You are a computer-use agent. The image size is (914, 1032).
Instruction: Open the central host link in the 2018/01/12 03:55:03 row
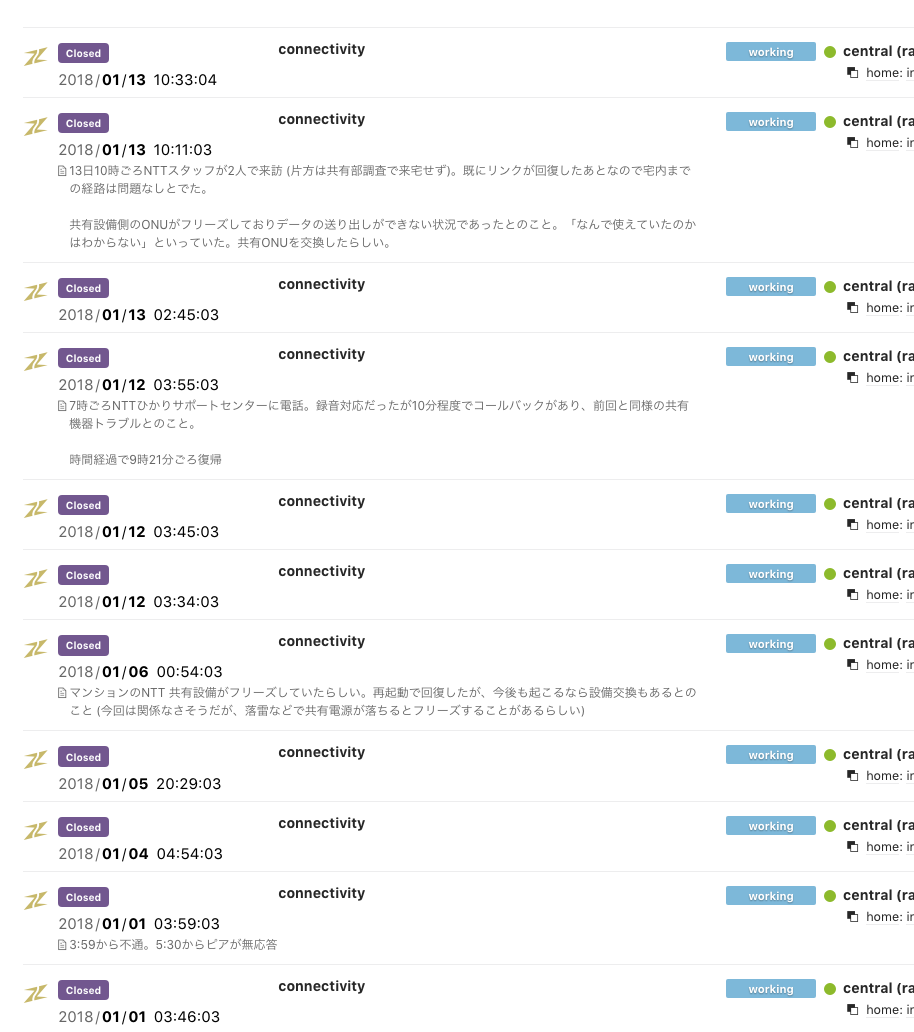coord(877,357)
